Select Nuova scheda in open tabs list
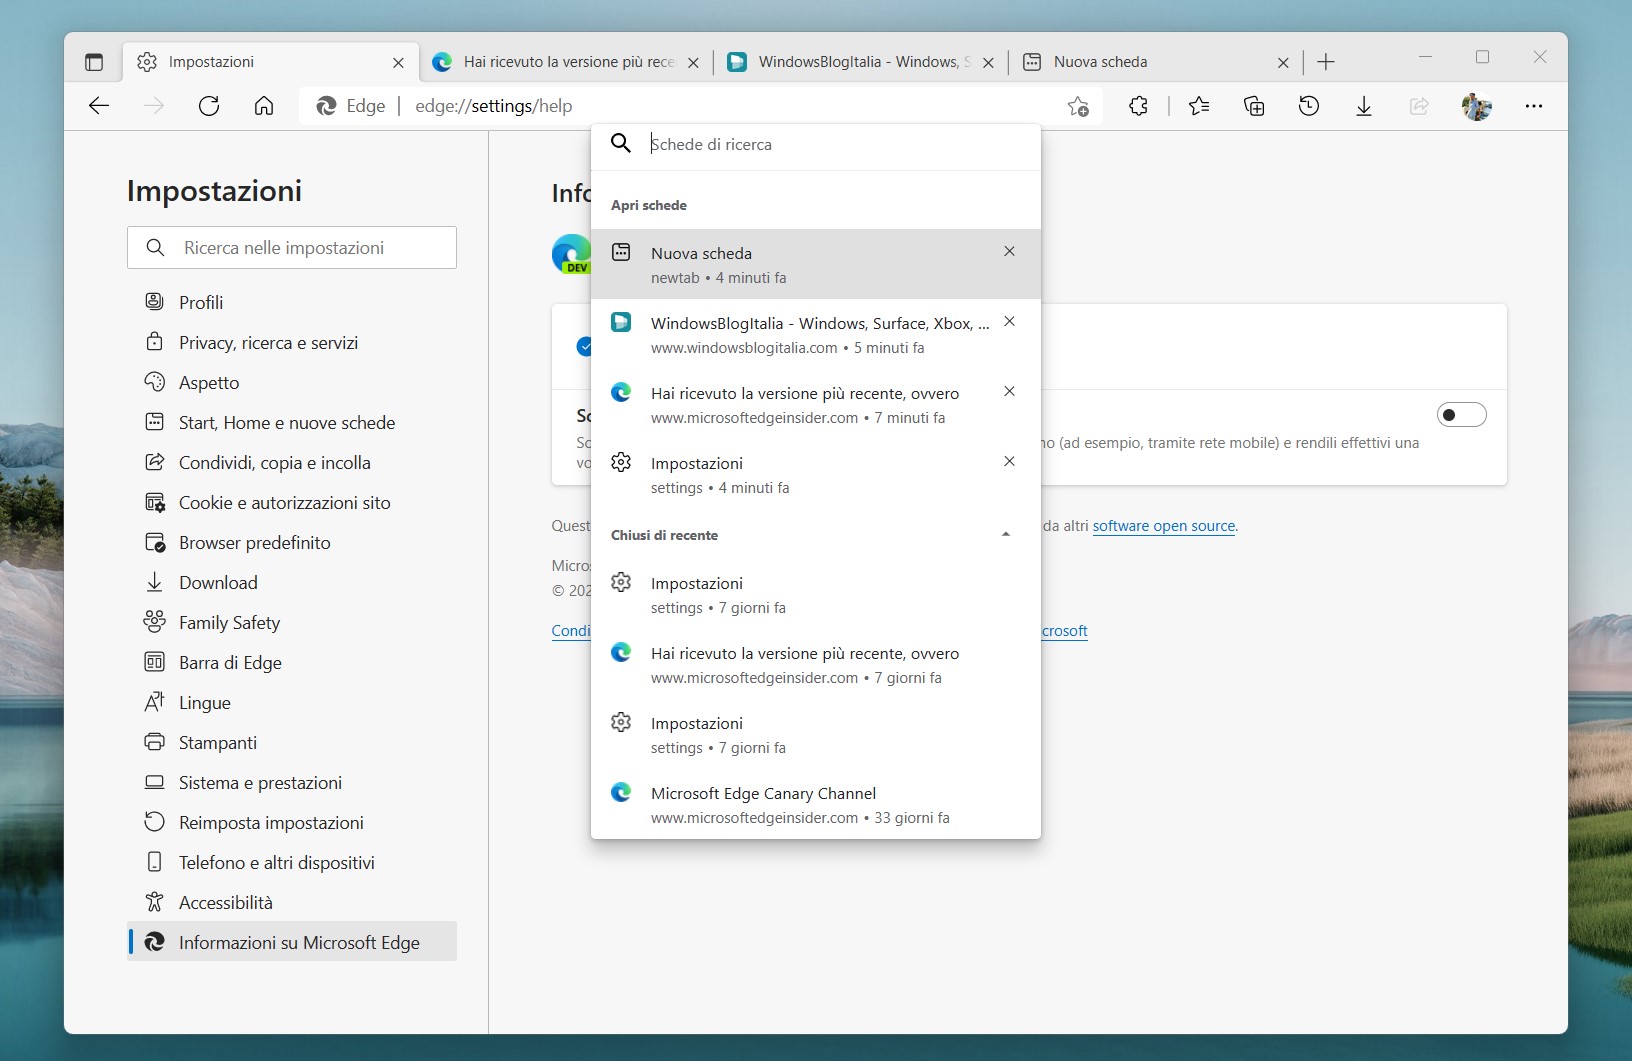Screen dimensions: 1632x1061 (x=816, y=265)
